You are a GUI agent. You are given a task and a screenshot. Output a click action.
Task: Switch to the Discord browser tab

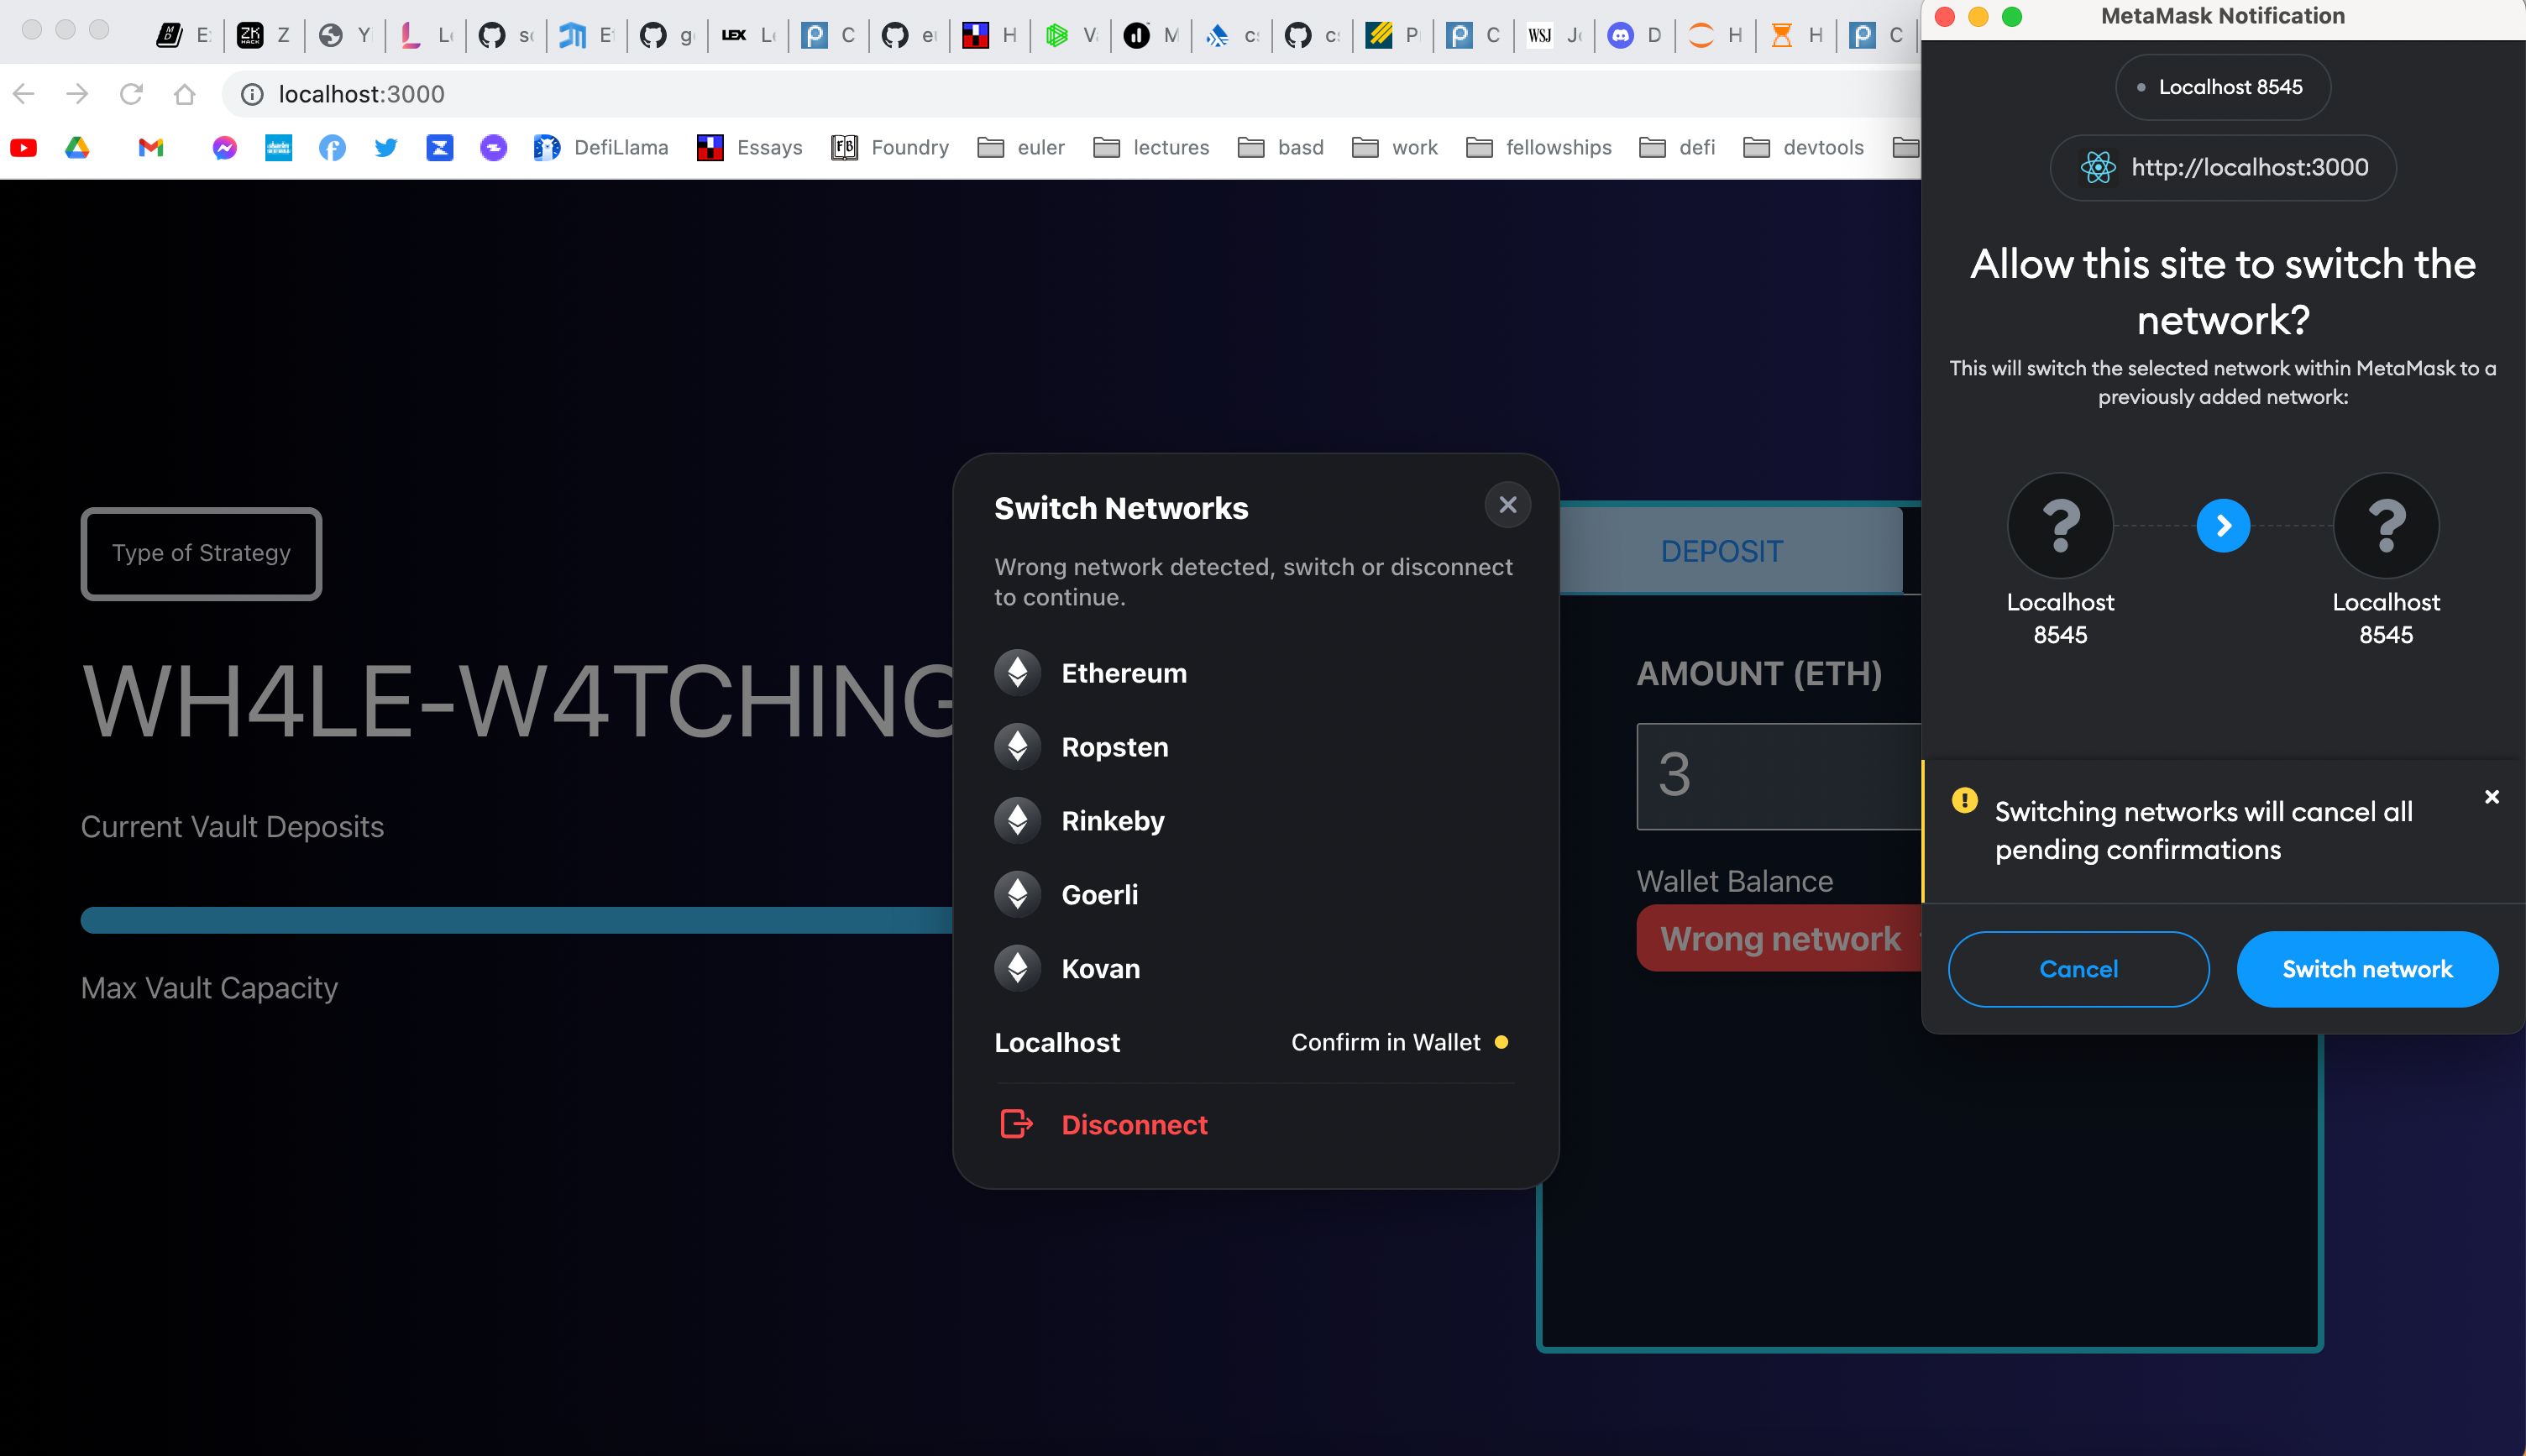point(1635,36)
